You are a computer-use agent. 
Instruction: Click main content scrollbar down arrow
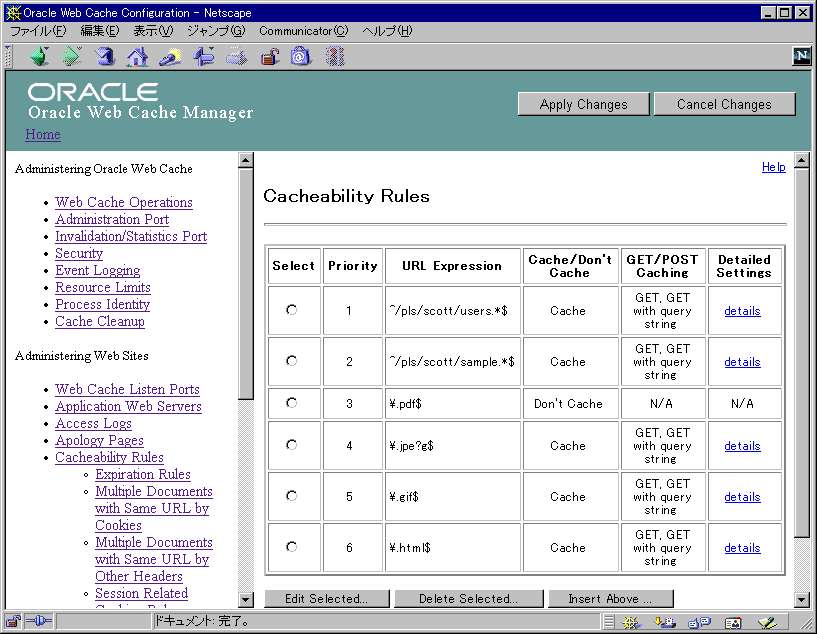point(802,600)
